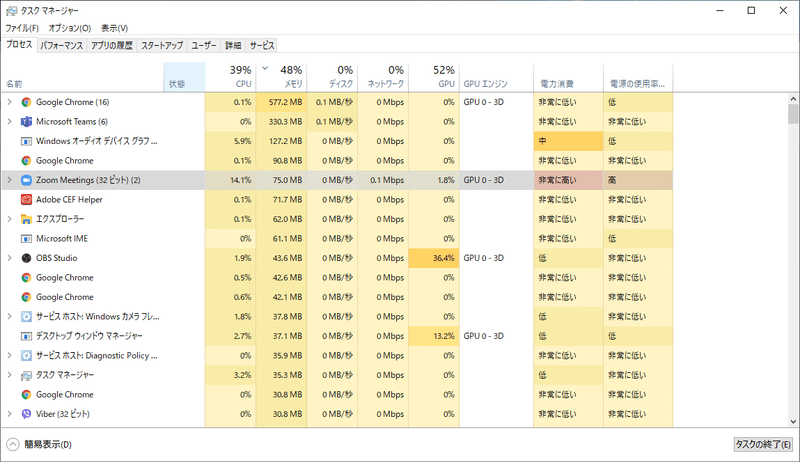Image resolution: width=800 pixels, height=462 pixels.
Task: Switch to the ユーザー tab
Action: pyautogui.click(x=204, y=45)
